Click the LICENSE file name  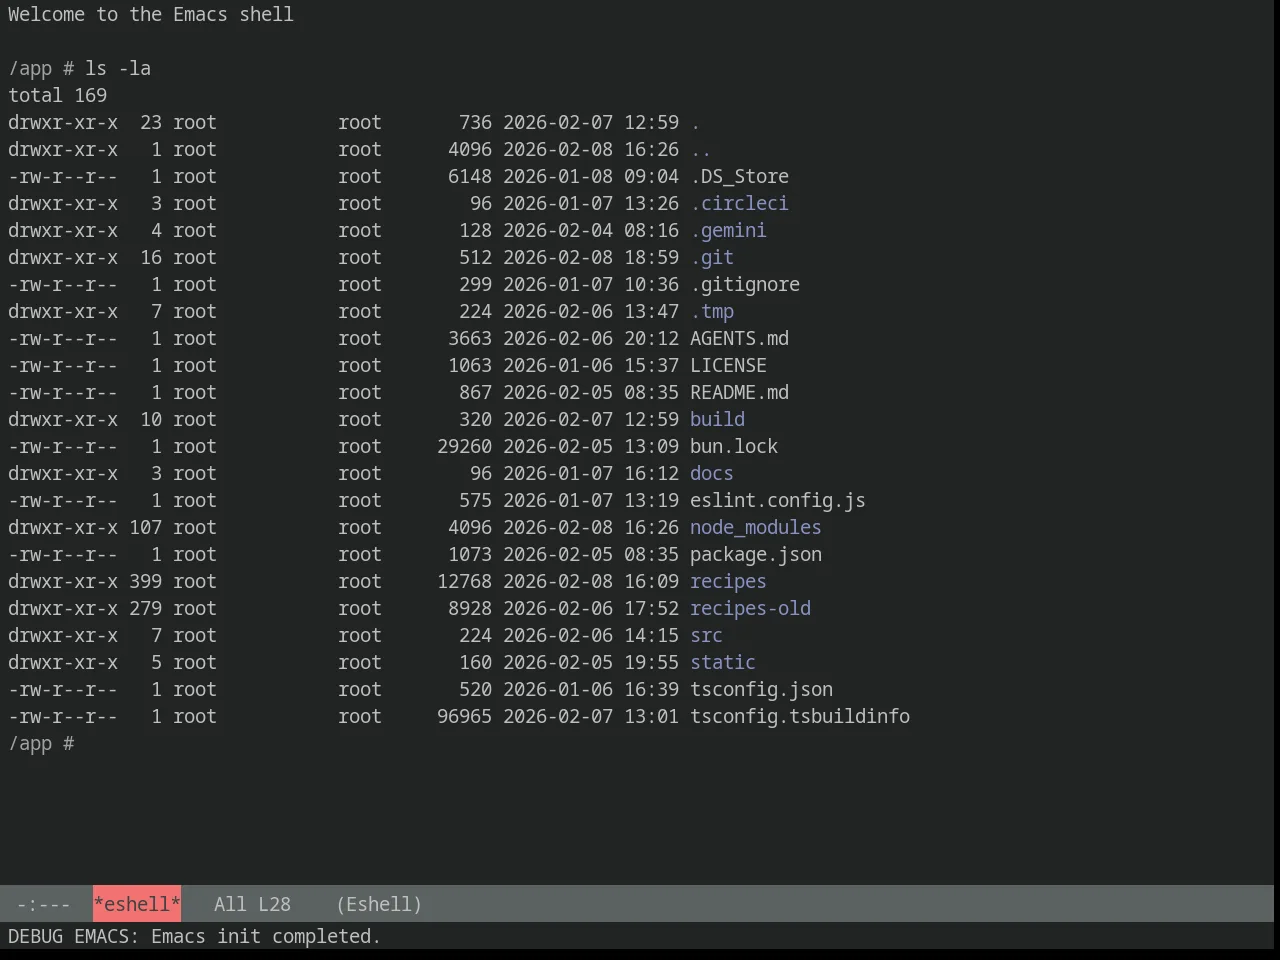728,365
